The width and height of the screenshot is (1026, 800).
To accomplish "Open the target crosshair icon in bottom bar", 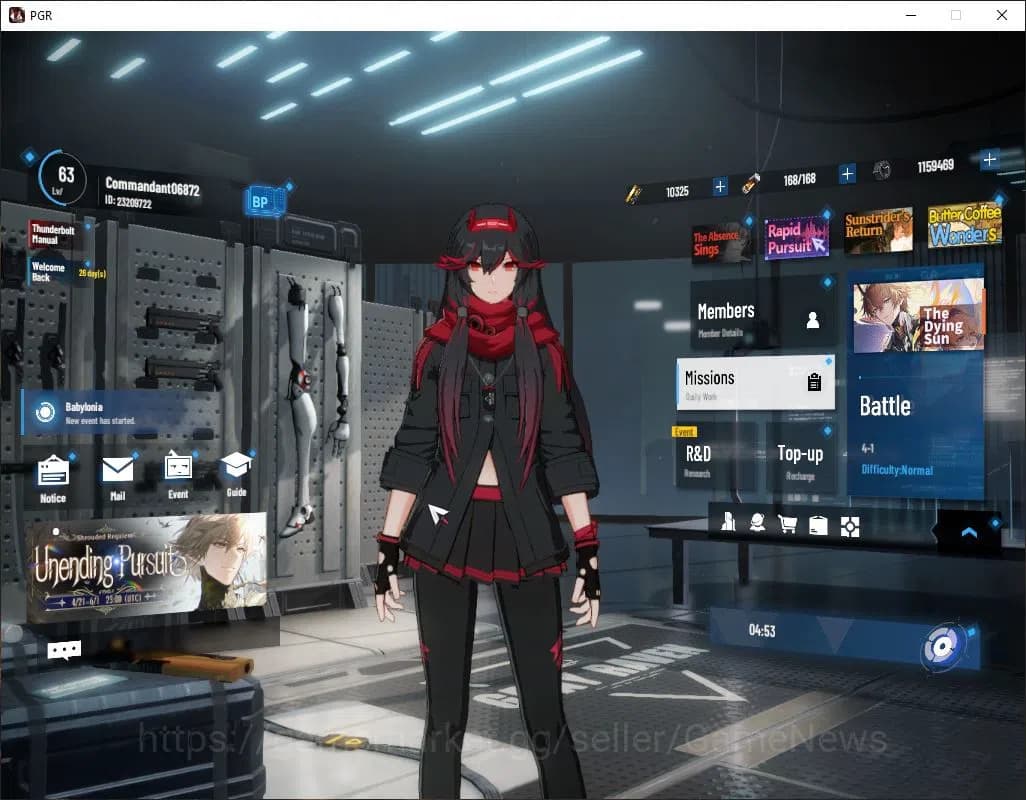I will [x=849, y=527].
